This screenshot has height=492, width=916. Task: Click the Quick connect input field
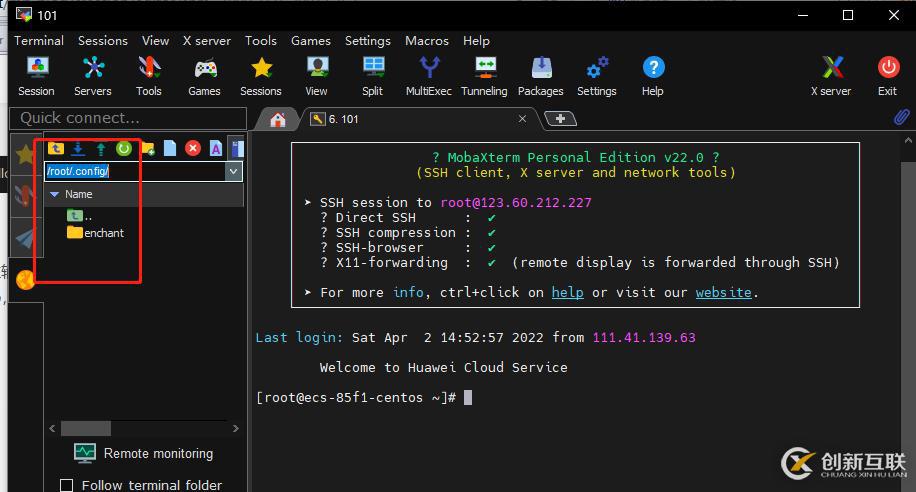(124, 118)
